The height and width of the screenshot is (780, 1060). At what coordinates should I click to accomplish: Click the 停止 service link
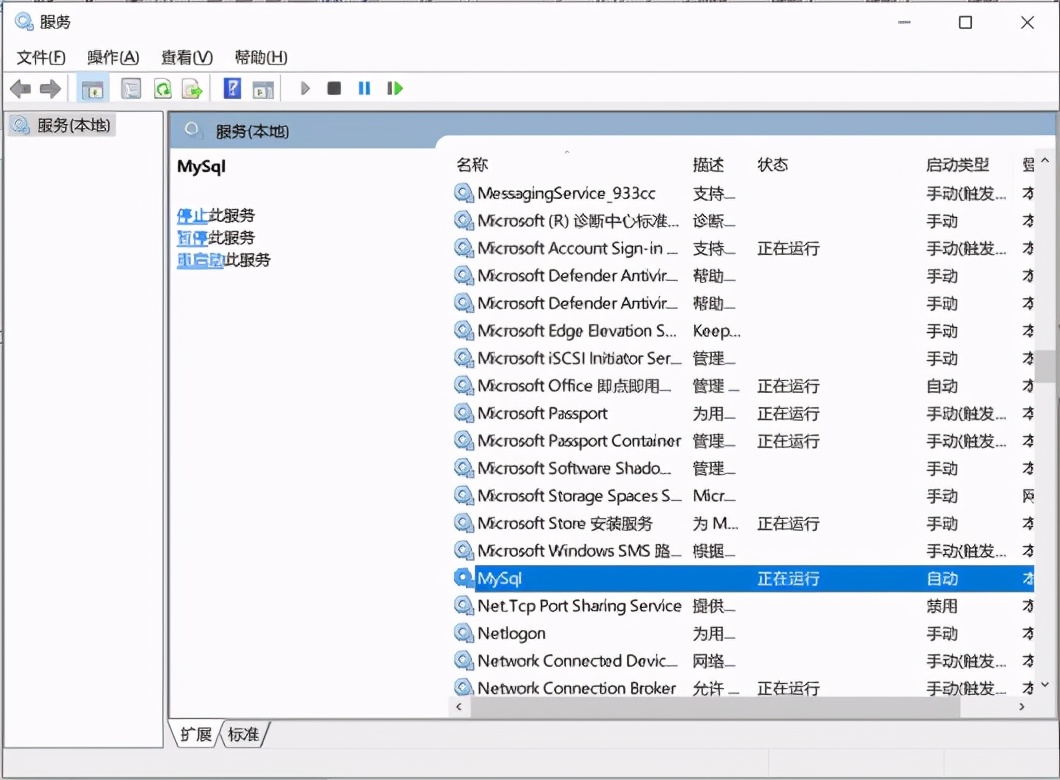(192, 216)
